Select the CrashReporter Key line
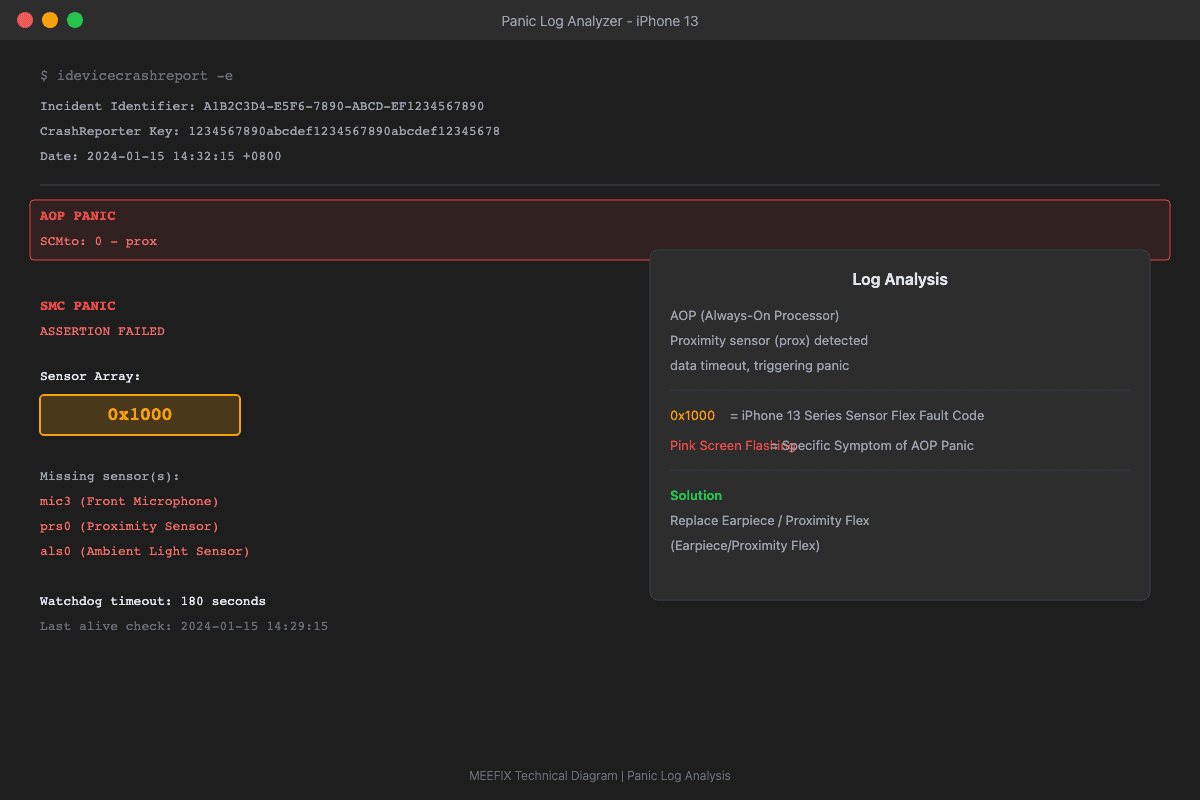The width and height of the screenshot is (1200, 800). tap(270, 131)
